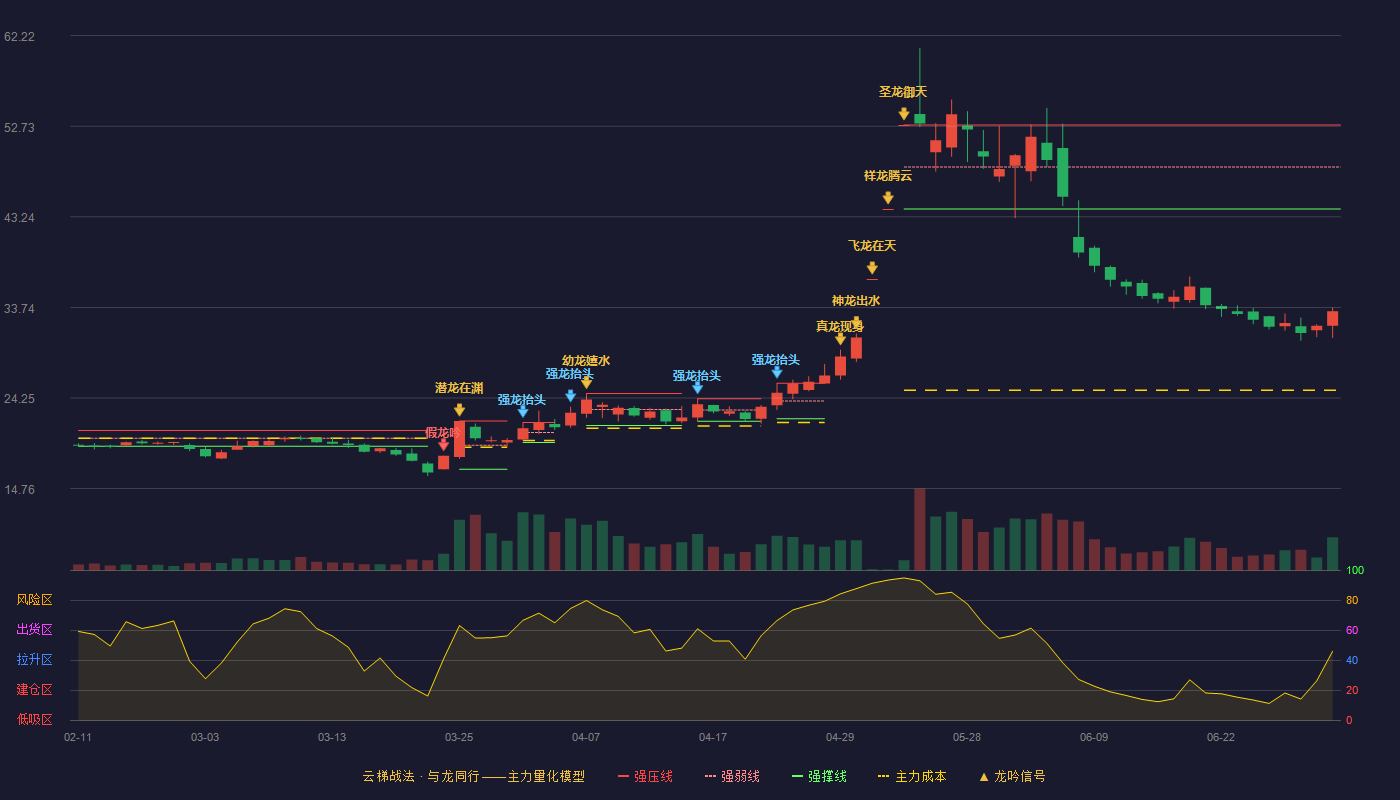
Task: Click the 拉升区 zone label
Action: 34,660
